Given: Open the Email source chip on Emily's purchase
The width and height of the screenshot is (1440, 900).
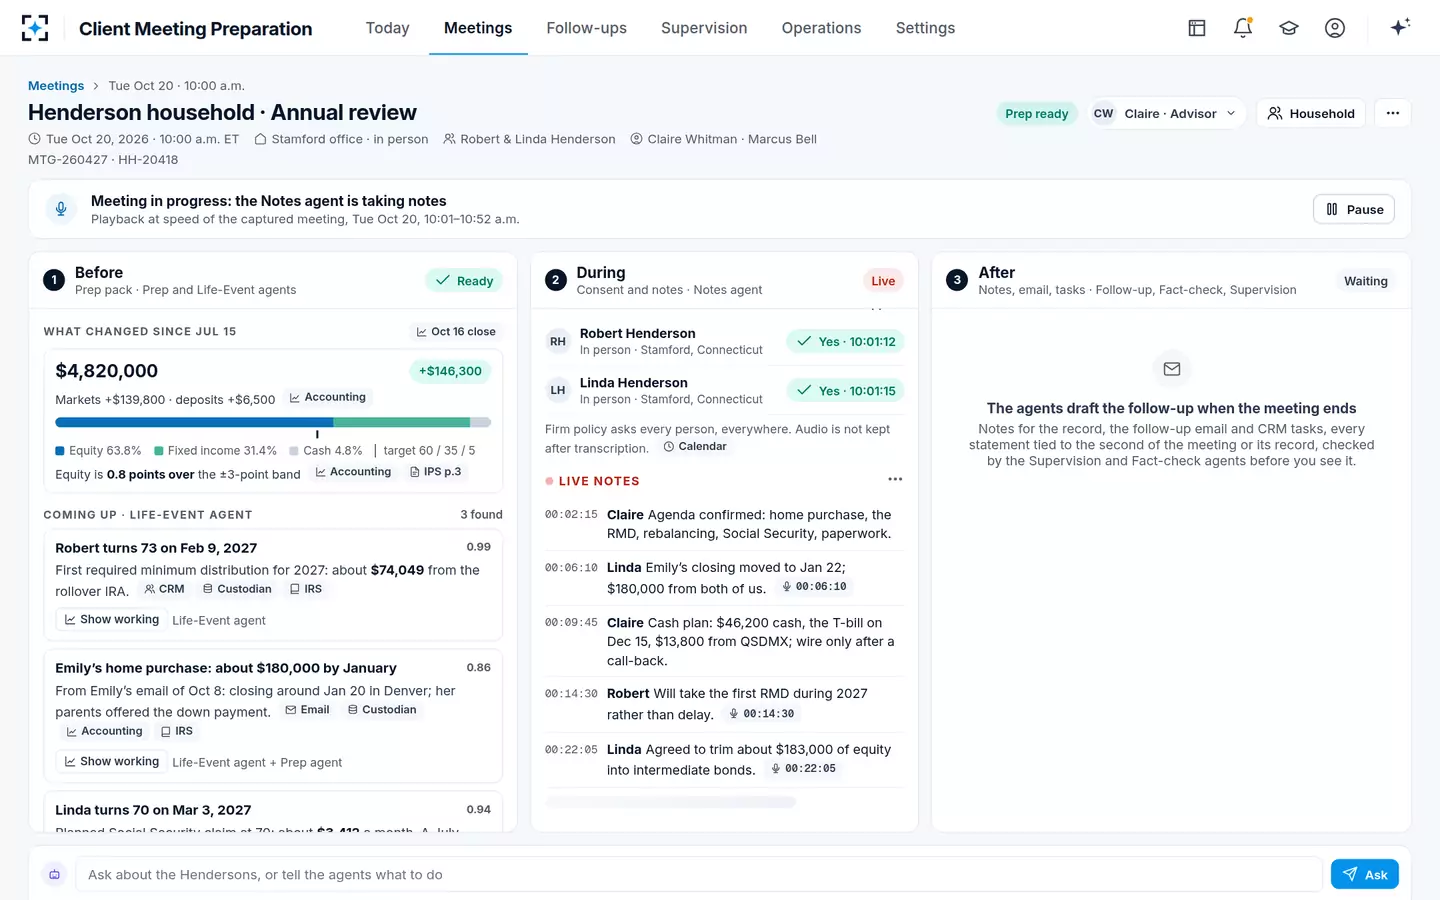Looking at the screenshot, I should pyautogui.click(x=307, y=710).
